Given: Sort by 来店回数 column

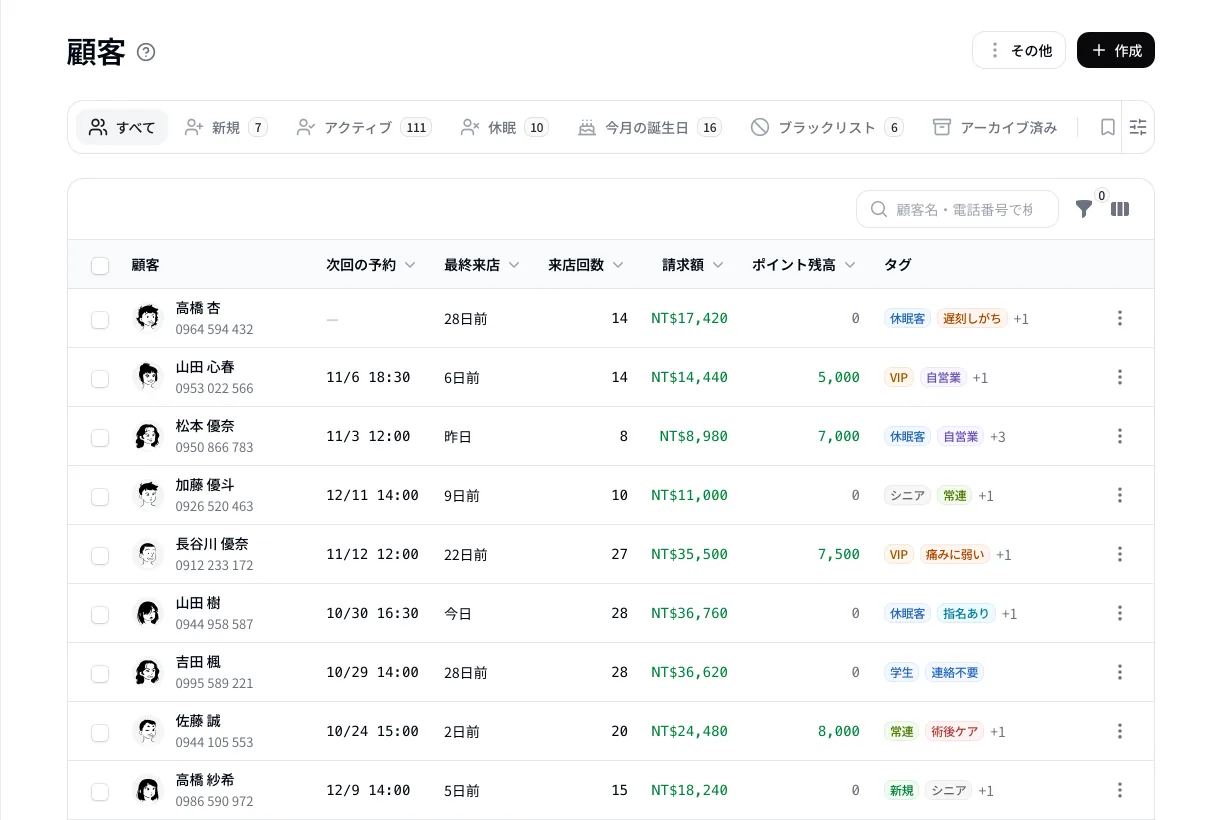Looking at the screenshot, I should click(586, 265).
